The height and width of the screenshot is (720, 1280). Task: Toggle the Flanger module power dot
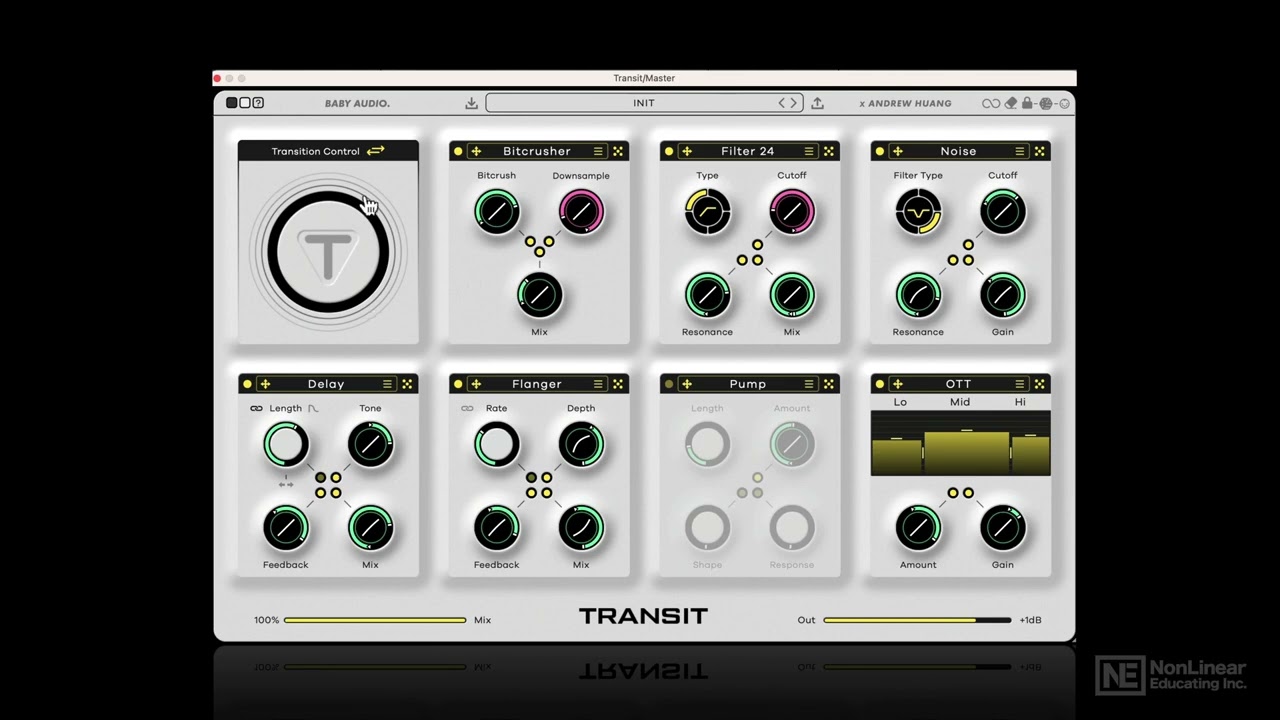pyautogui.click(x=458, y=384)
